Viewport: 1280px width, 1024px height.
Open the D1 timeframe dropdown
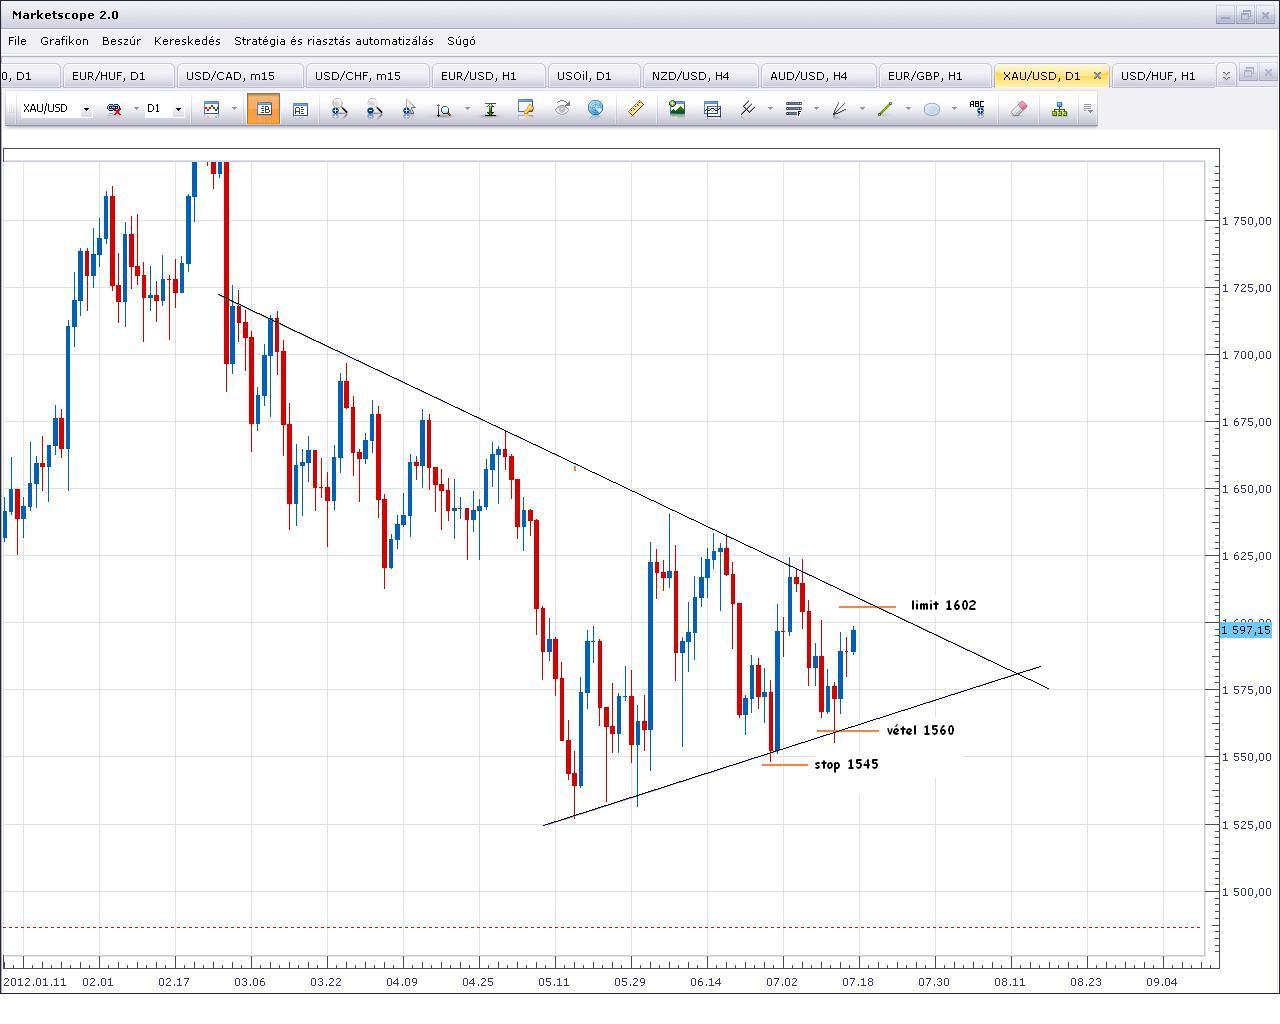pyautogui.click(x=178, y=109)
